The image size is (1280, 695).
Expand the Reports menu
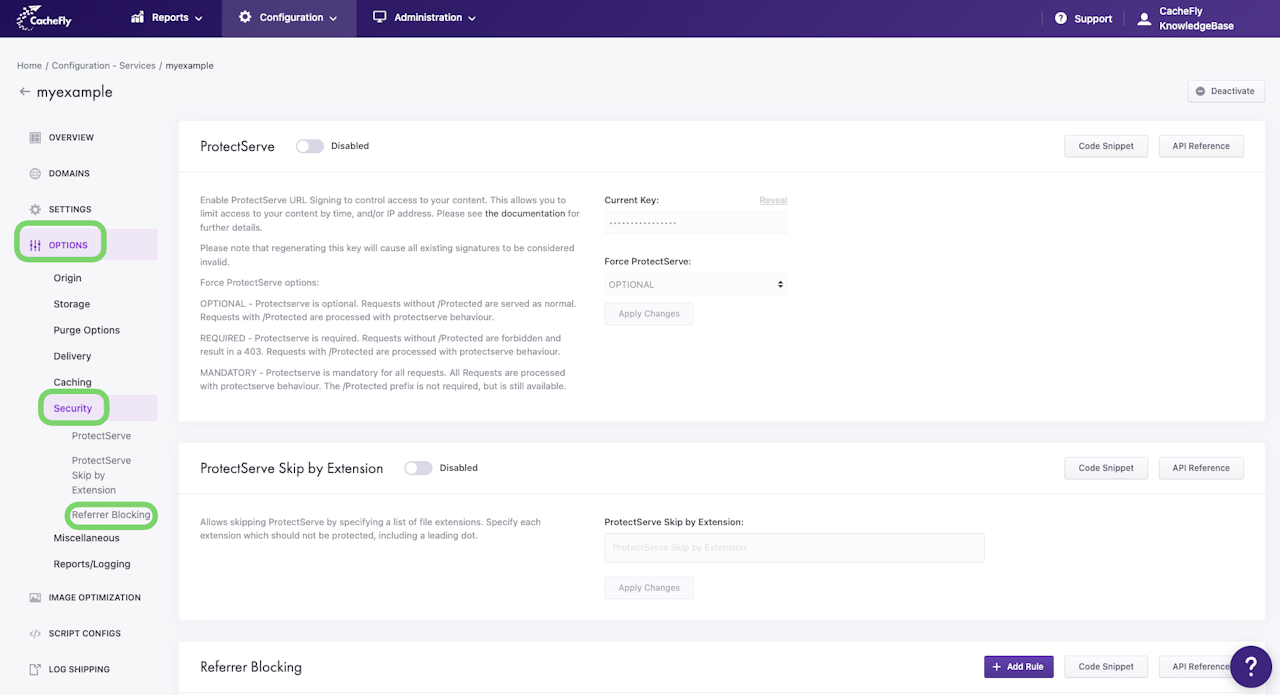pyautogui.click(x=167, y=18)
